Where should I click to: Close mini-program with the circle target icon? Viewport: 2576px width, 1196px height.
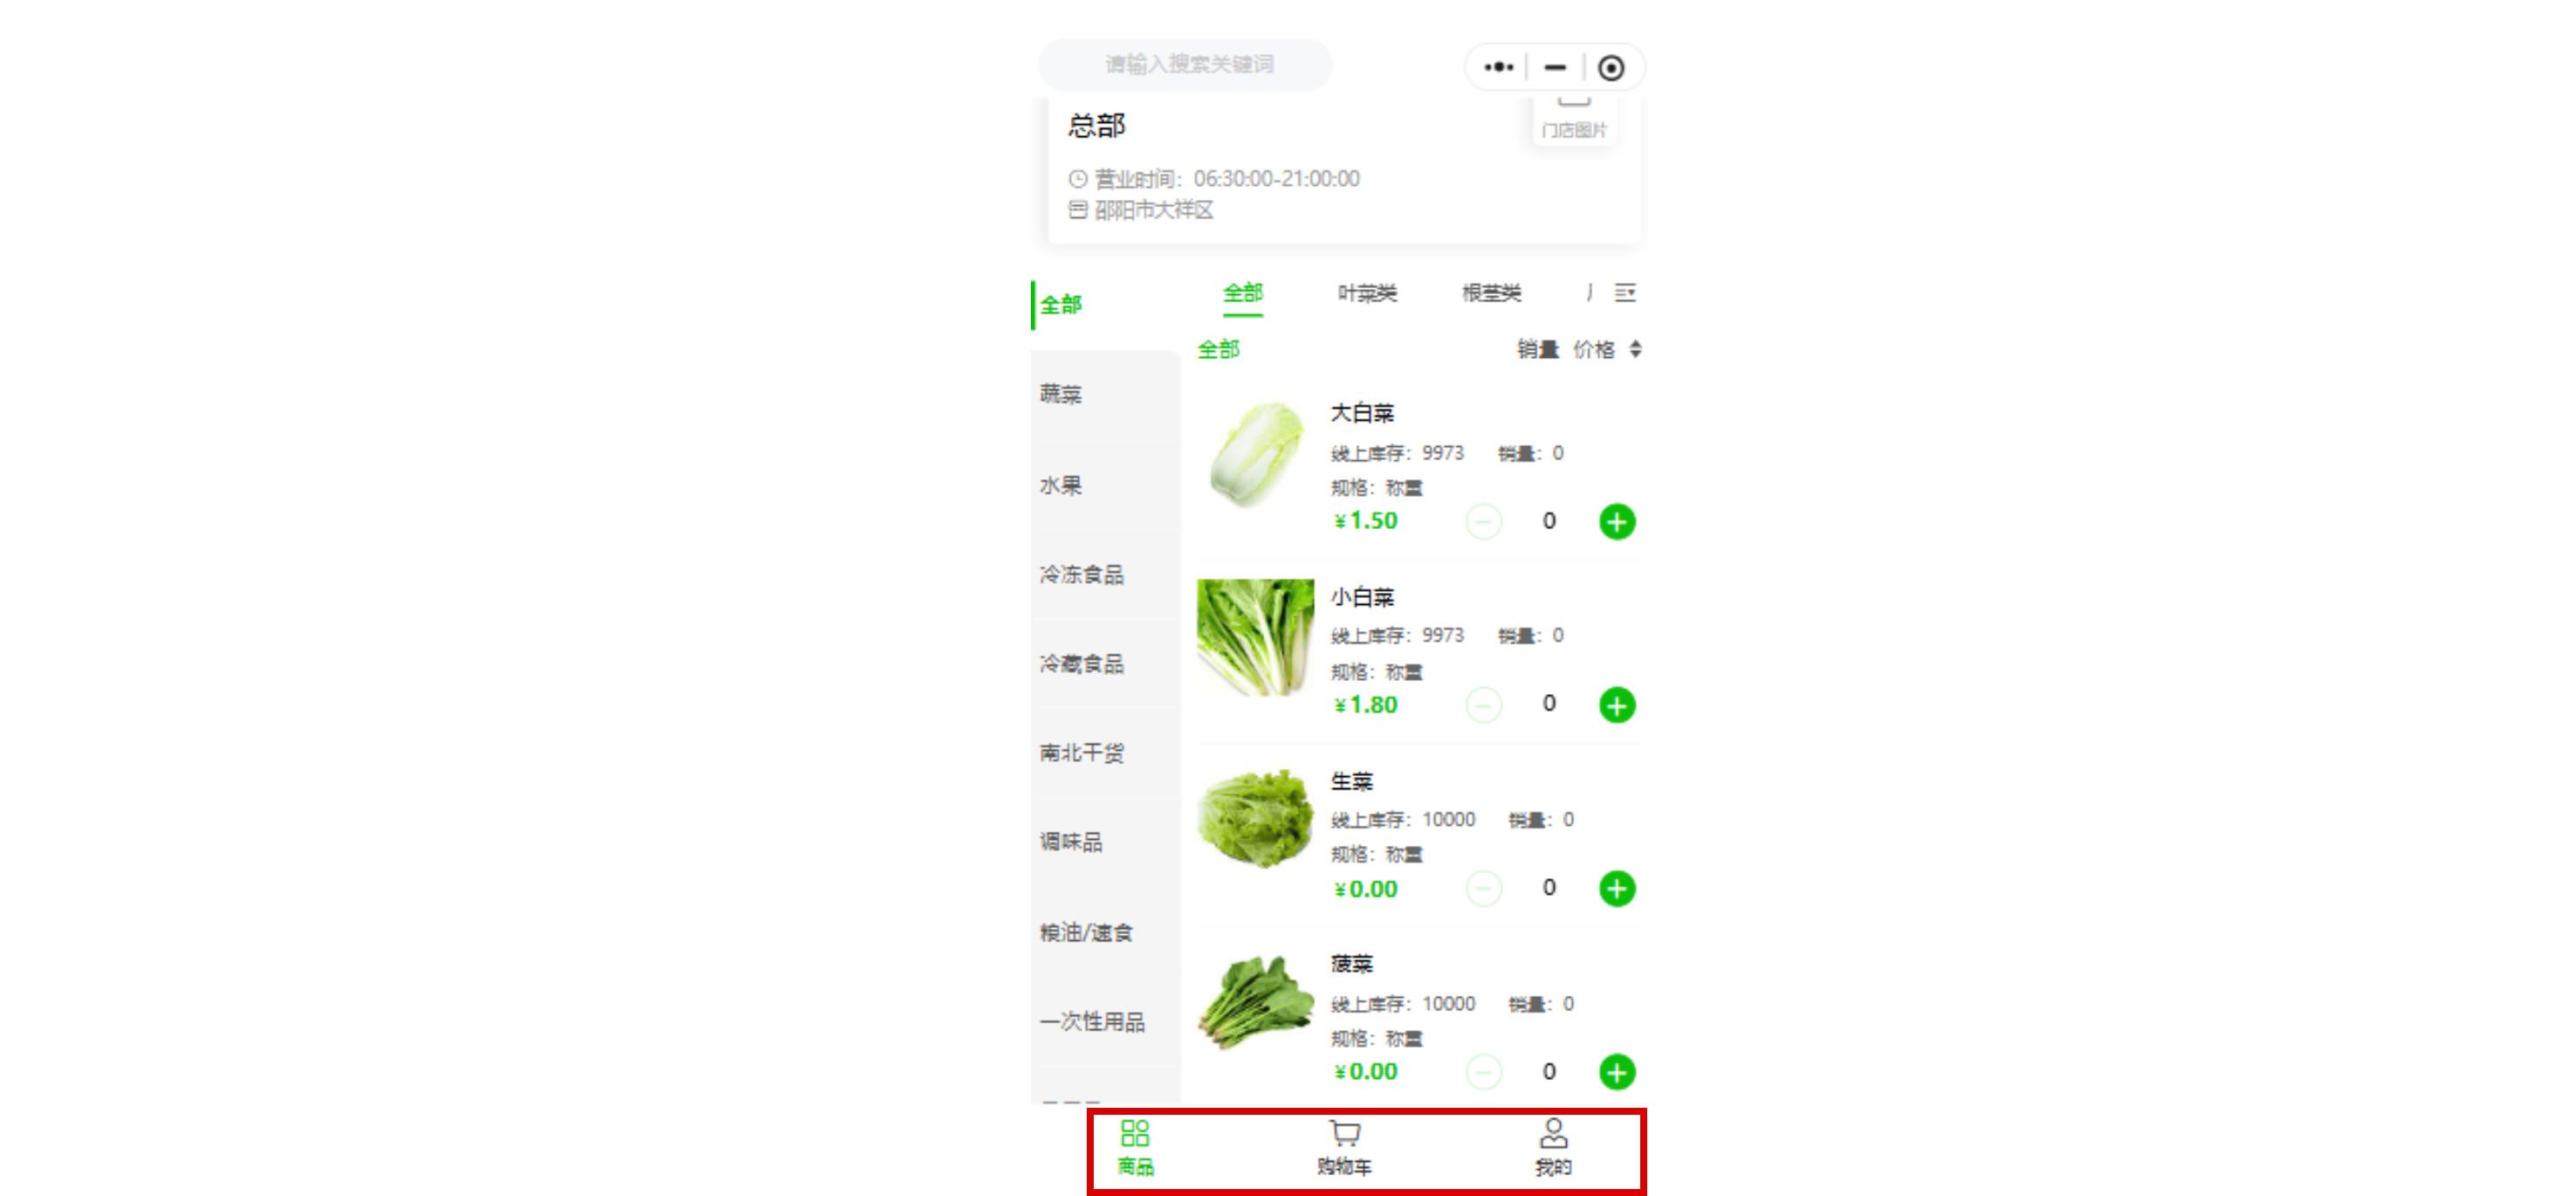(1610, 67)
